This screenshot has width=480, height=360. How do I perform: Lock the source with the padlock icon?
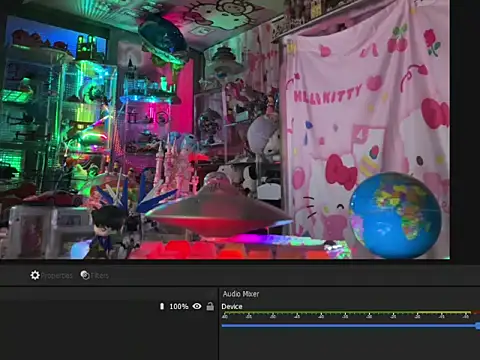[210, 306]
